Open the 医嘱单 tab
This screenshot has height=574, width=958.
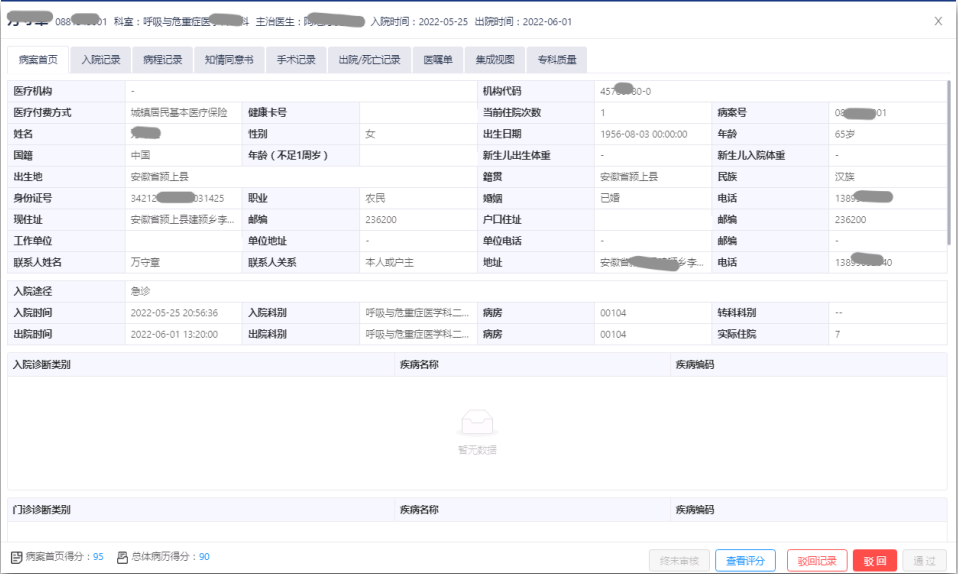[438, 60]
